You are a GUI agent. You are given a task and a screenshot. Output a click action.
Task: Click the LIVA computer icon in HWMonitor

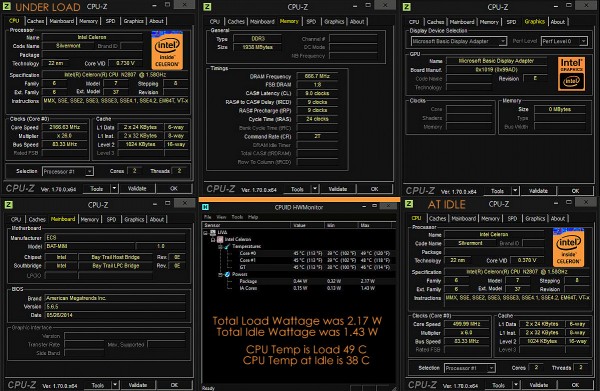(213, 232)
